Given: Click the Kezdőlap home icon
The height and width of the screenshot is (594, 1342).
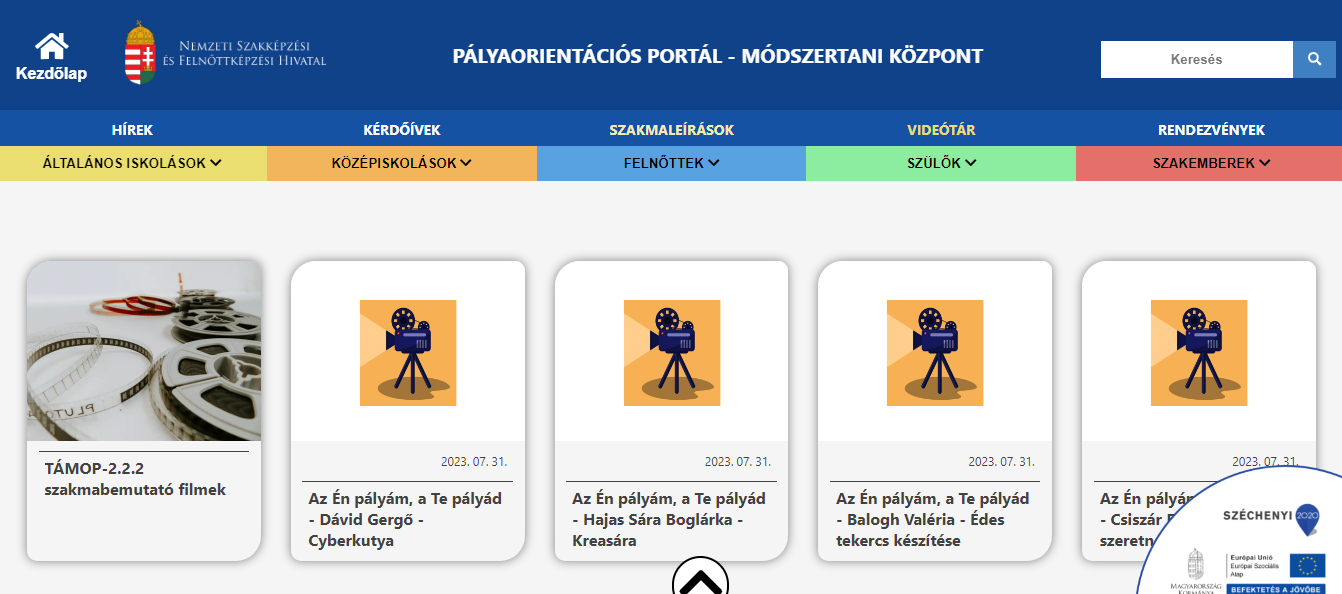Looking at the screenshot, I should 52,46.
